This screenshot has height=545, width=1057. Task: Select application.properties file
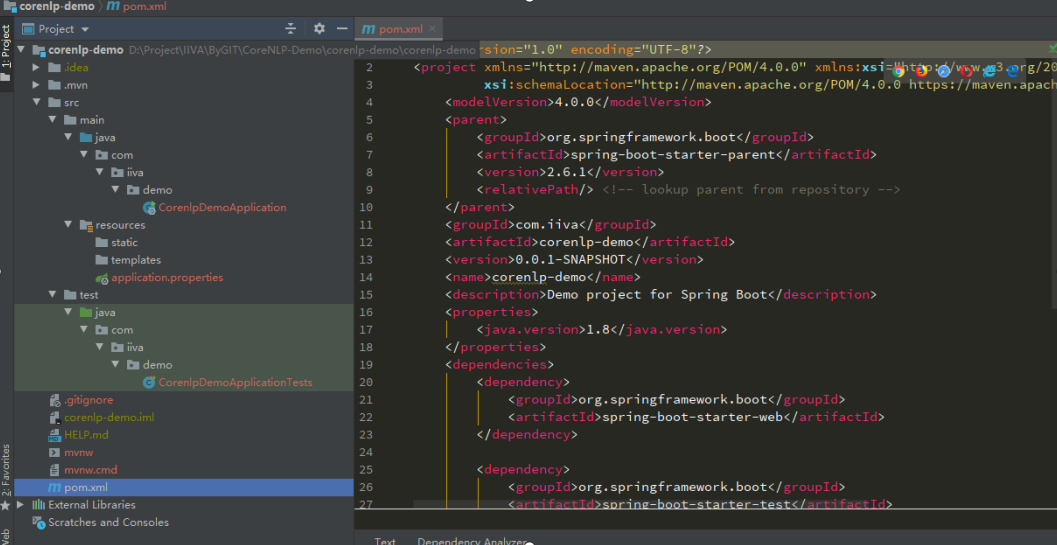[x=167, y=277]
